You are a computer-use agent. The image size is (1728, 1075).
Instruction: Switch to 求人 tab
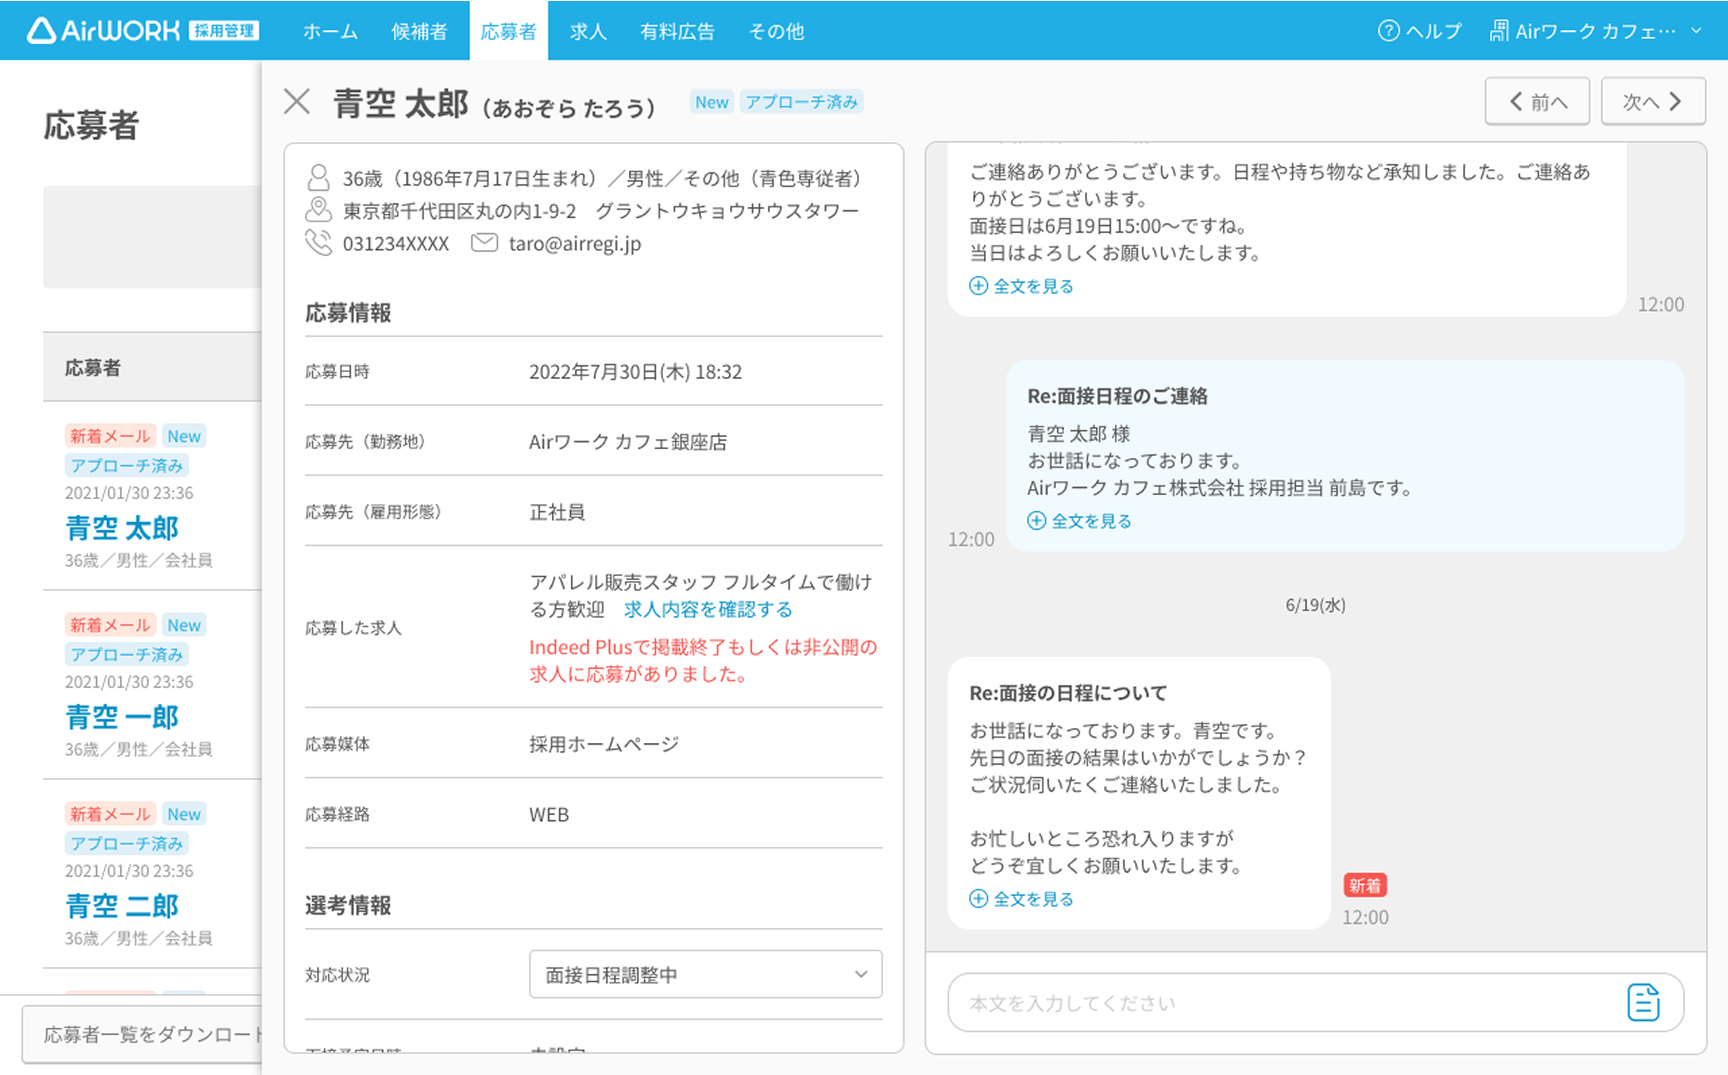588,31
